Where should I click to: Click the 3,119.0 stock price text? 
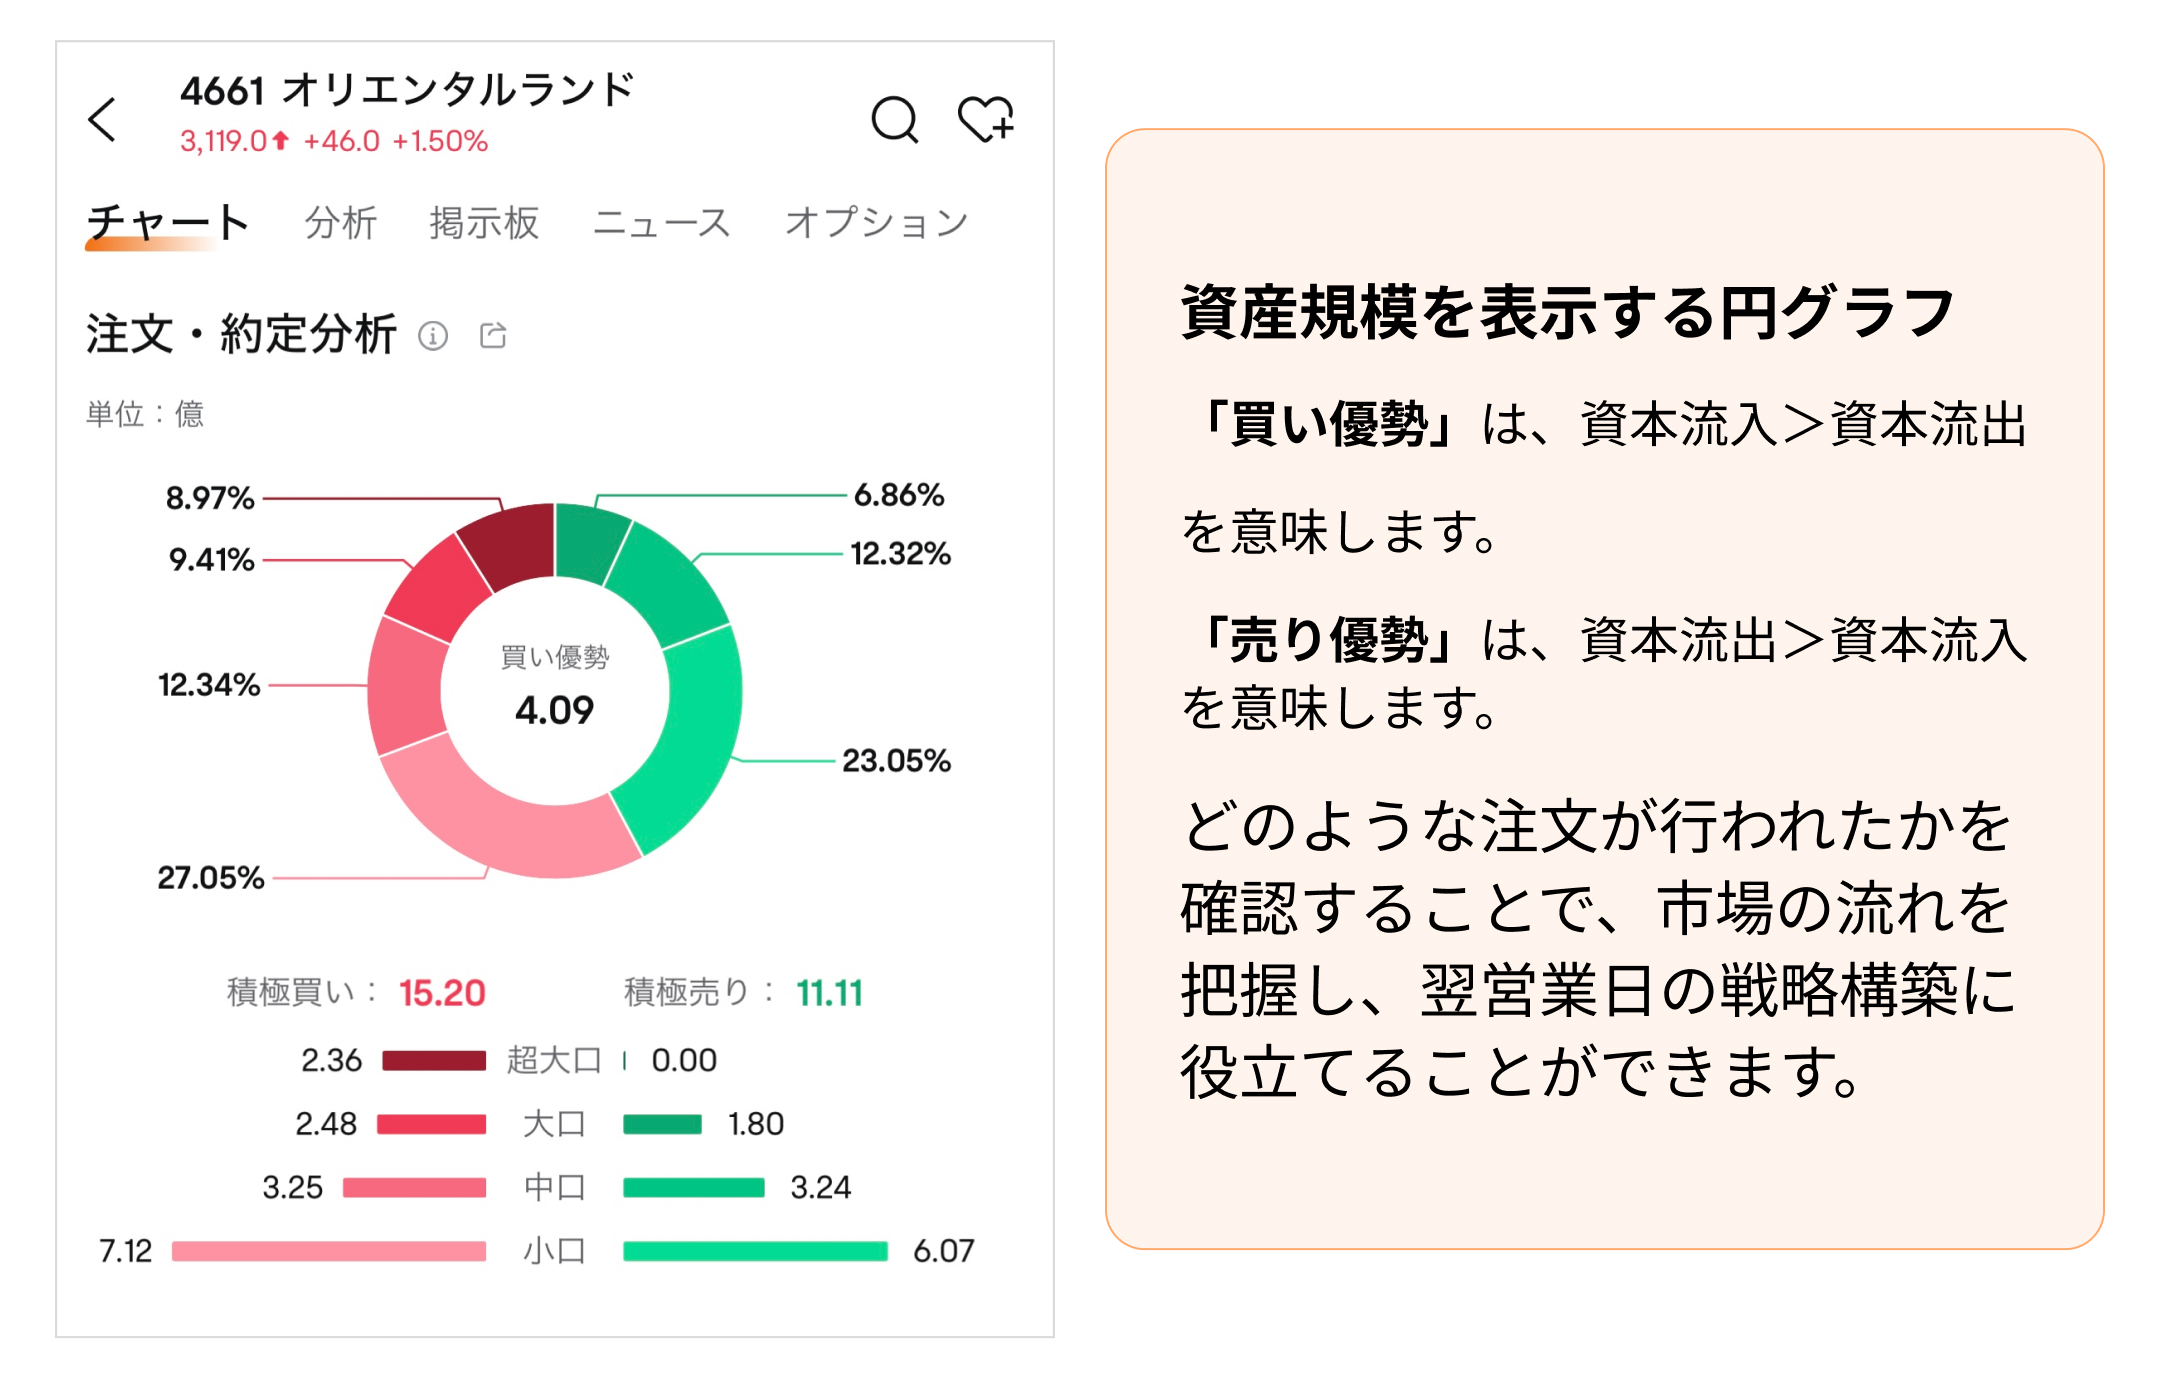[x=224, y=141]
